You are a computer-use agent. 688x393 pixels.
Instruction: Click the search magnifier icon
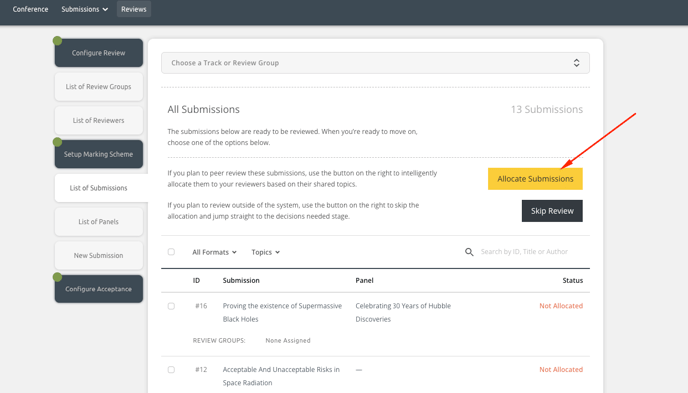click(x=469, y=252)
